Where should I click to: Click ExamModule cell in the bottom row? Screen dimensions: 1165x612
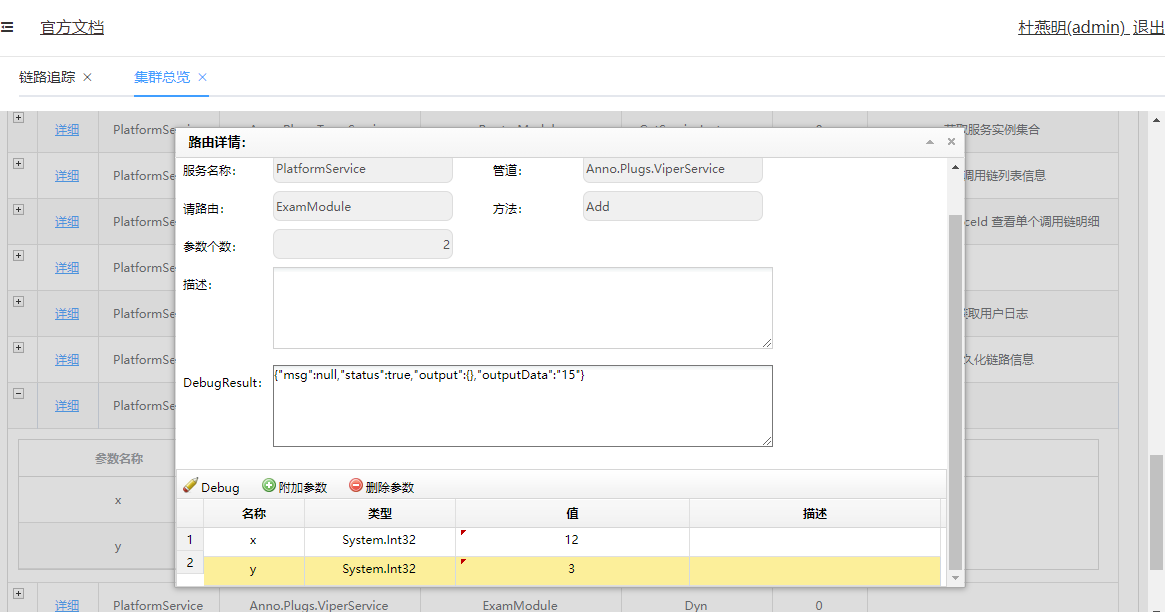click(520, 605)
